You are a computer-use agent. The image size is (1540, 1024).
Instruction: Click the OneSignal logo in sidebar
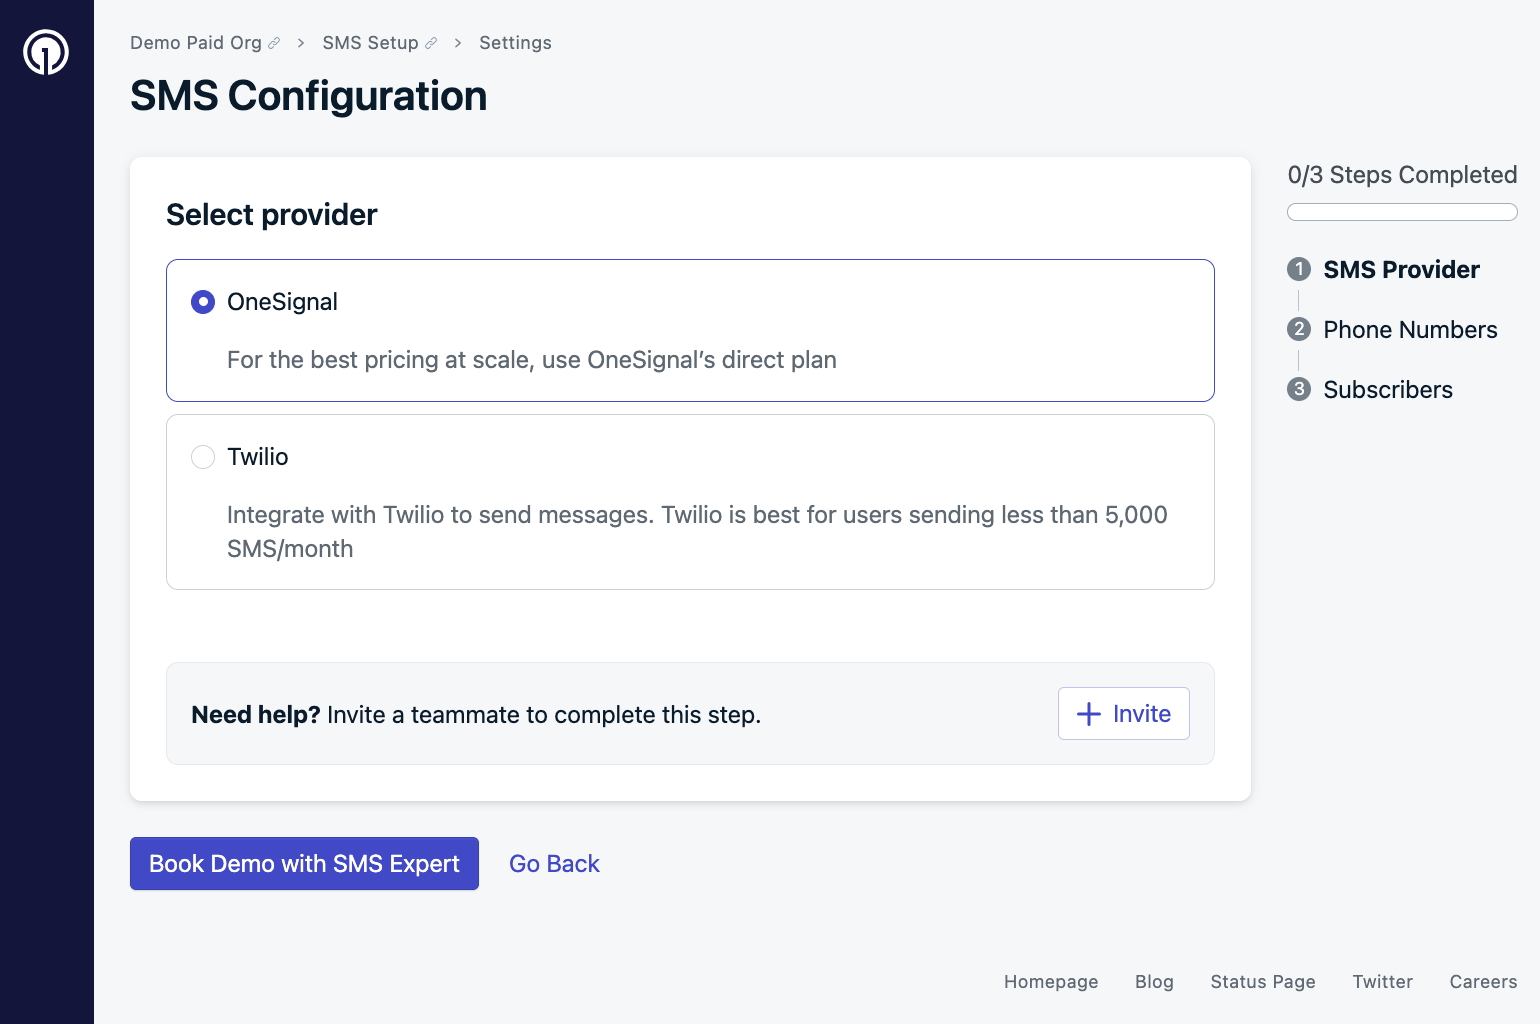tap(46, 52)
